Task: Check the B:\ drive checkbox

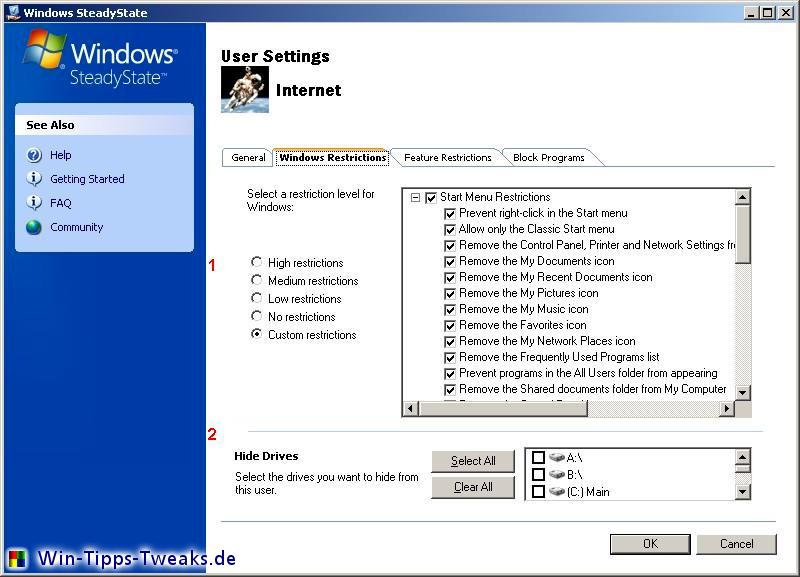Action: 538,474
